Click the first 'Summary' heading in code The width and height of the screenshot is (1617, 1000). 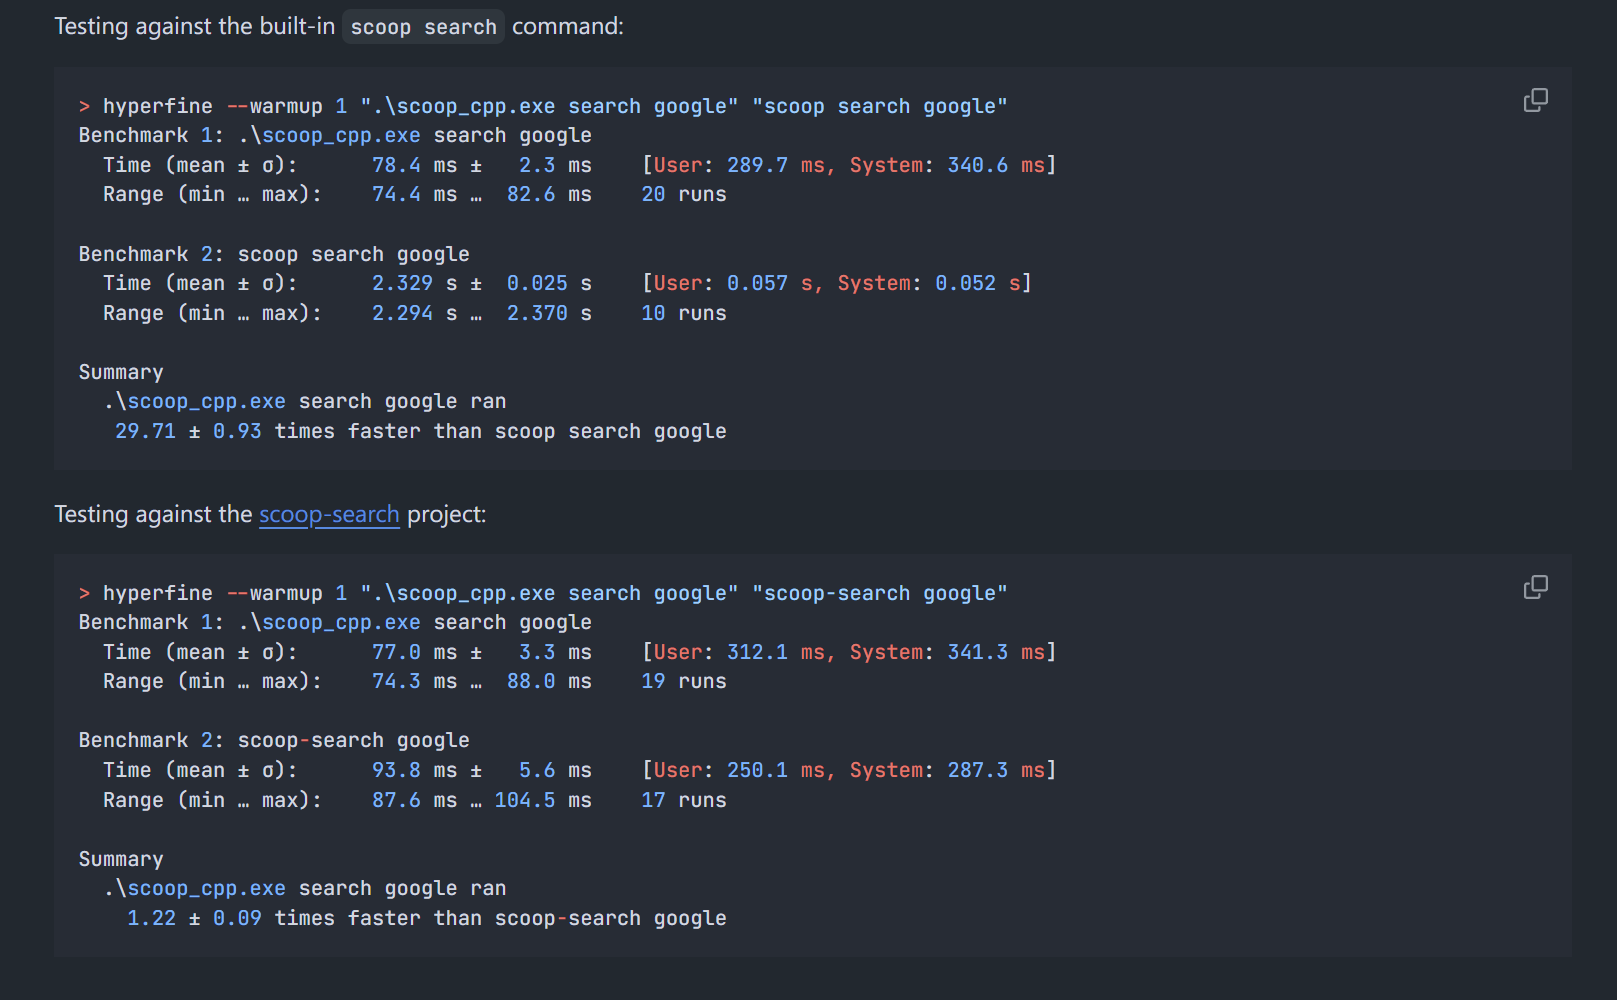[x=121, y=372]
